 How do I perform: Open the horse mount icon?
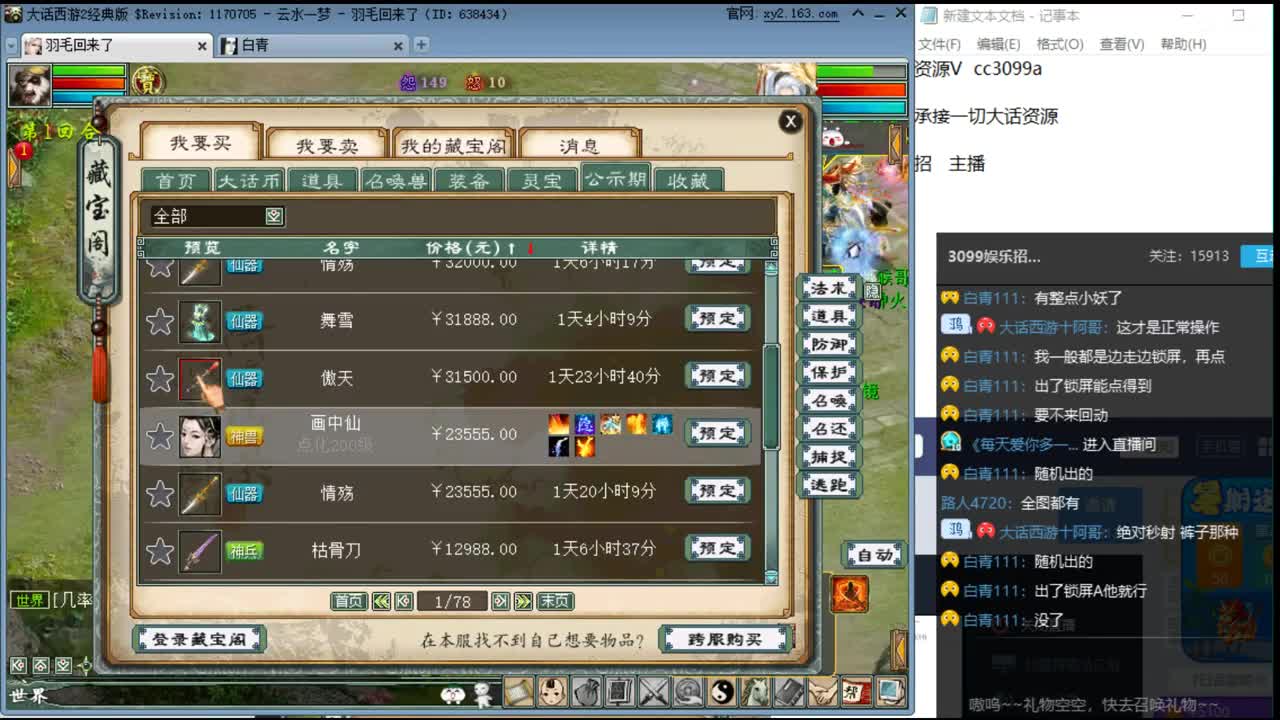click(x=755, y=691)
